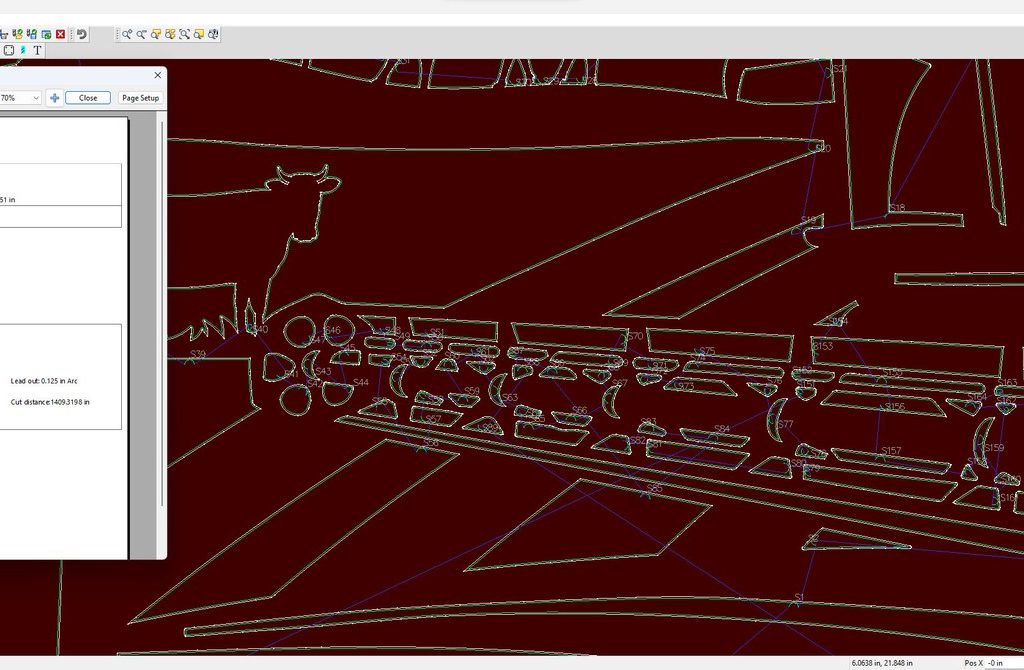Select the Text tool T icon
Image resolution: width=1024 pixels, height=670 pixels.
pyautogui.click(x=38, y=50)
